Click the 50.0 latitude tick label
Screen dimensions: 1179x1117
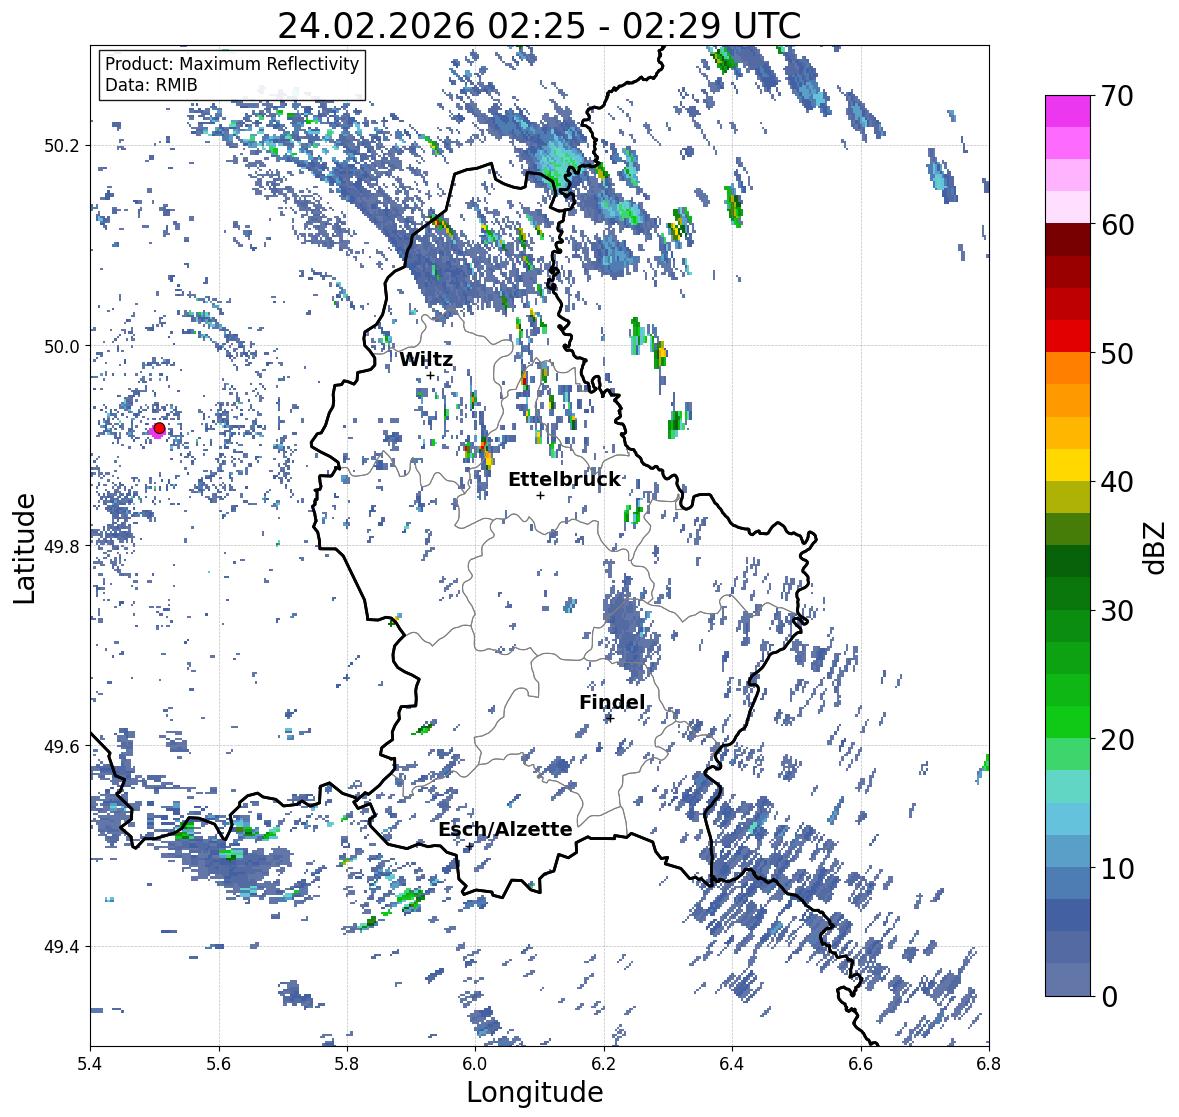pos(63,347)
